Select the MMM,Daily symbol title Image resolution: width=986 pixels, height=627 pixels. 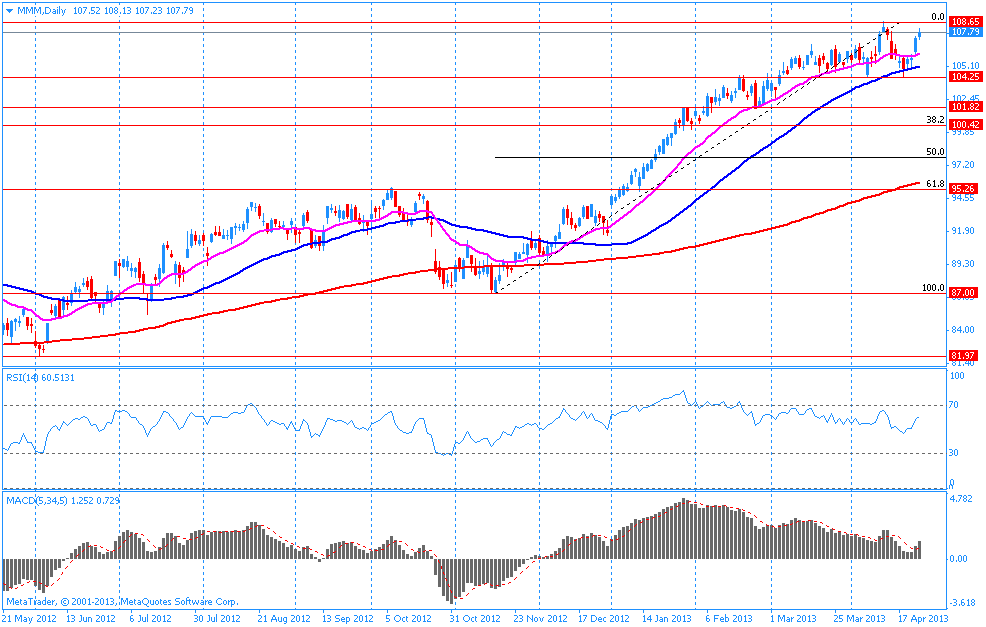(41, 11)
